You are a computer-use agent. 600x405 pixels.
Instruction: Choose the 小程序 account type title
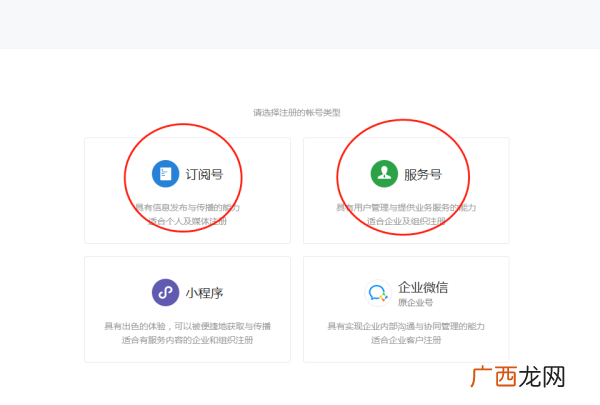(x=204, y=293)
